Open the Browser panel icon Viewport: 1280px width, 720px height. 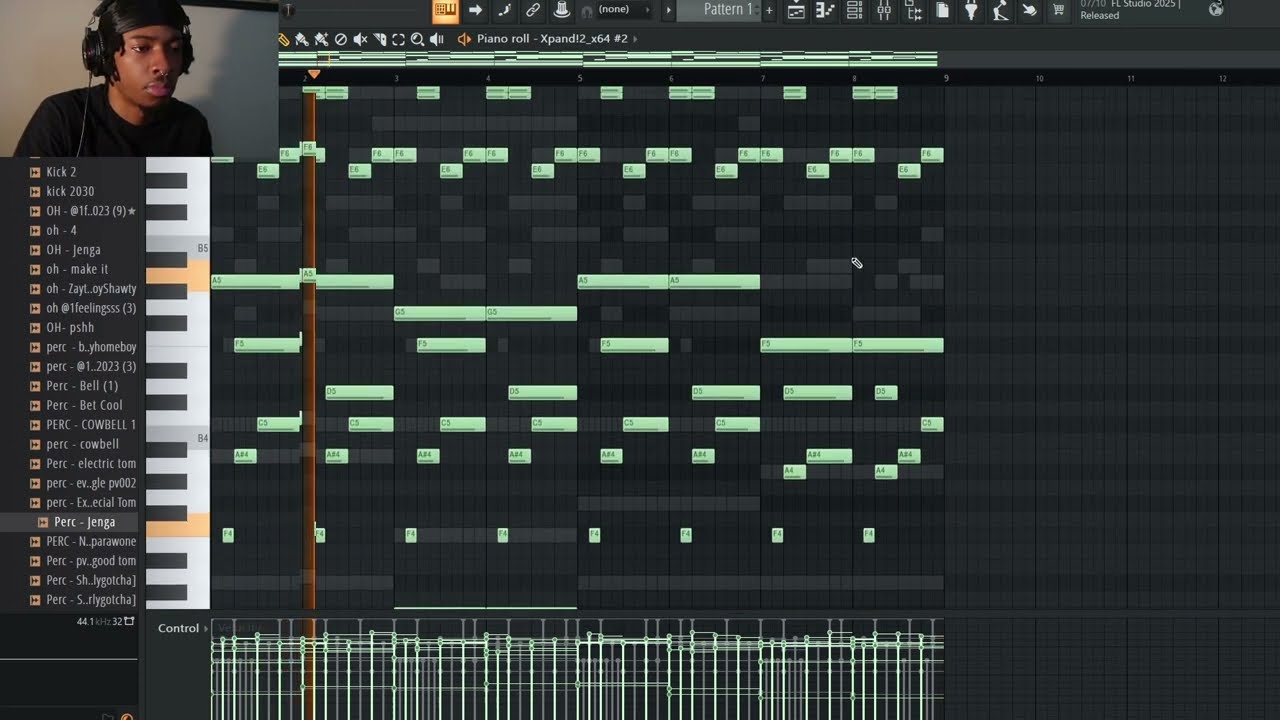pos(913,10)
